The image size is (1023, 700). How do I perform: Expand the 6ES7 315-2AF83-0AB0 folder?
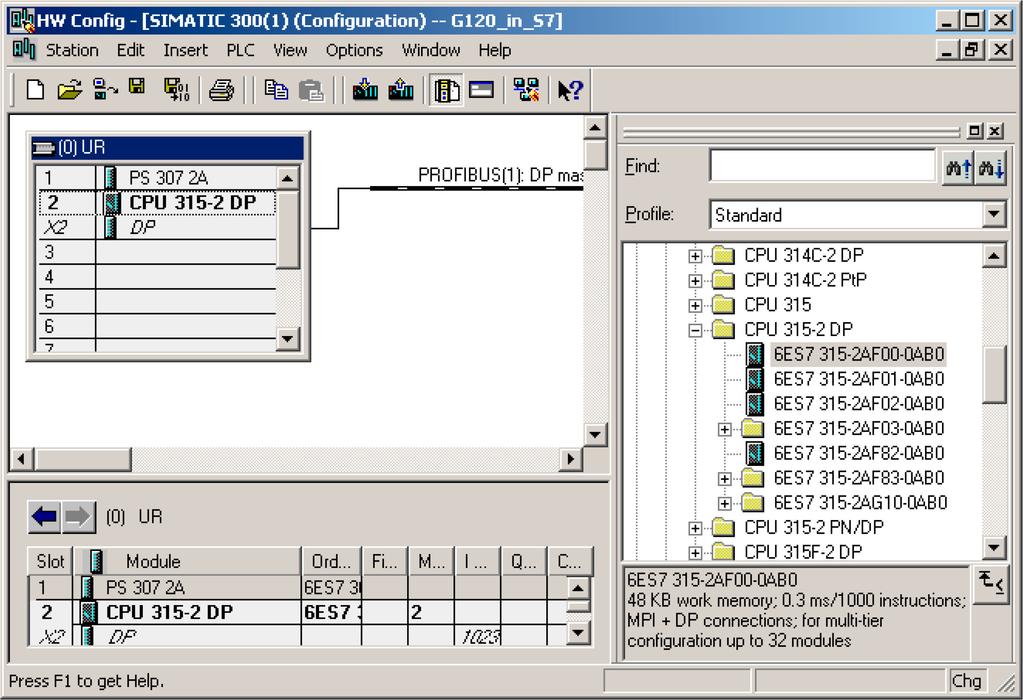point(725,479)
